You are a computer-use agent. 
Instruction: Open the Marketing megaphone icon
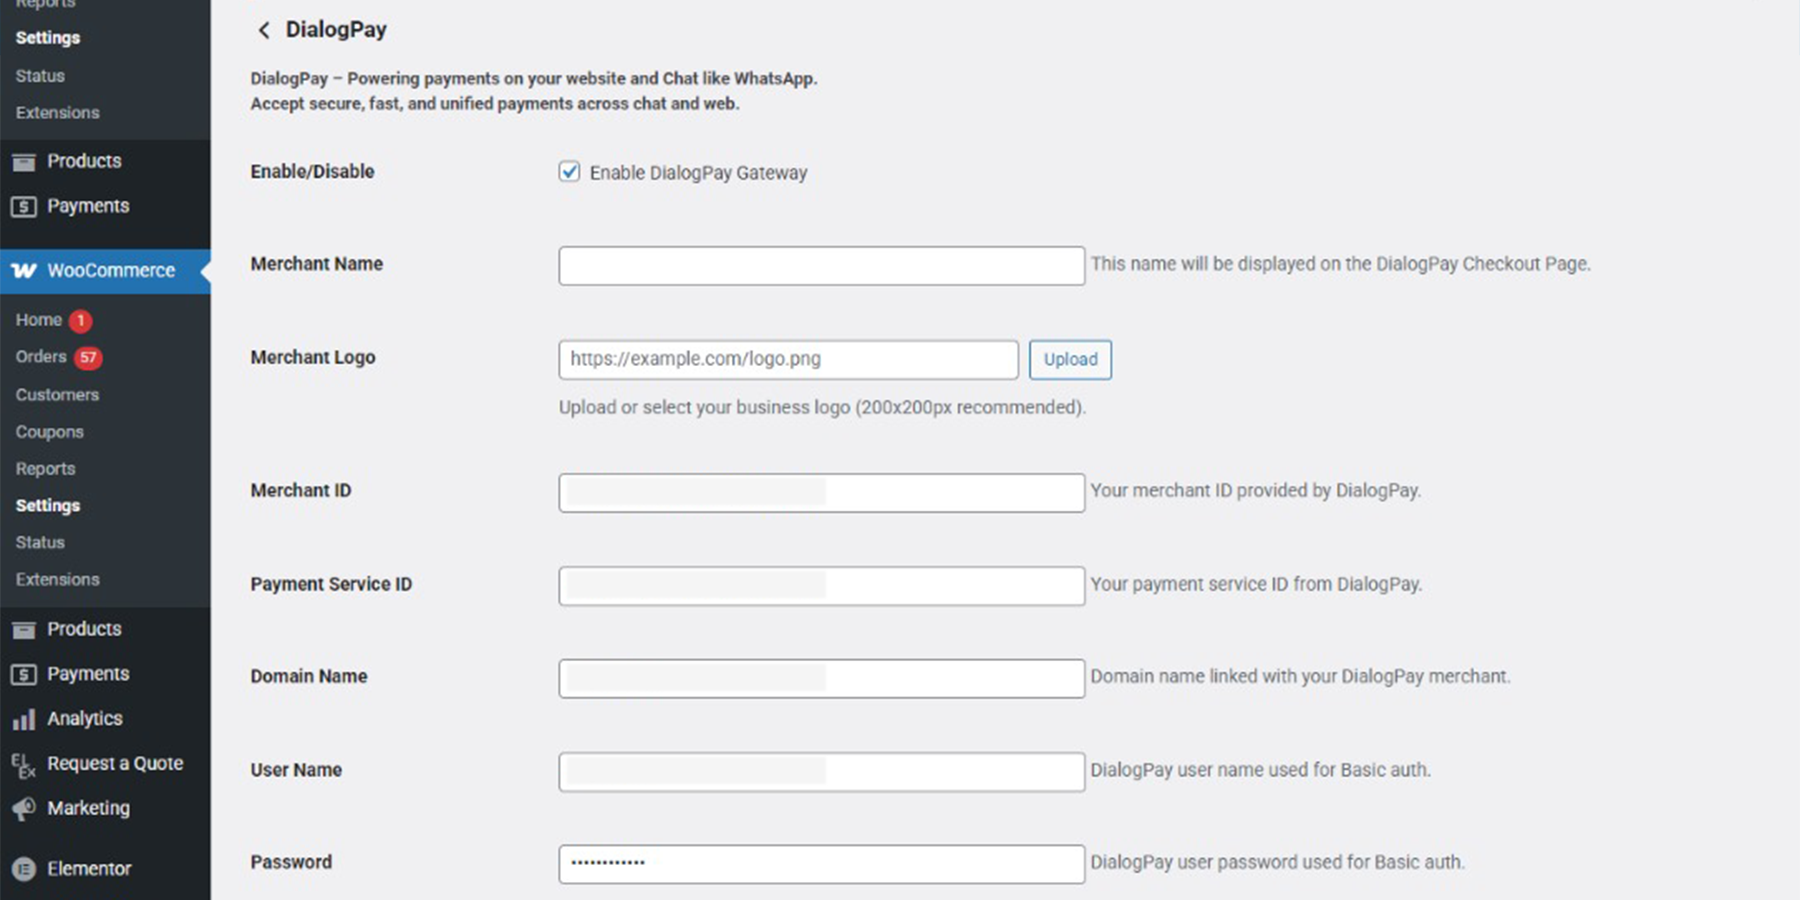pyautogui.click(x=25, y=808)
